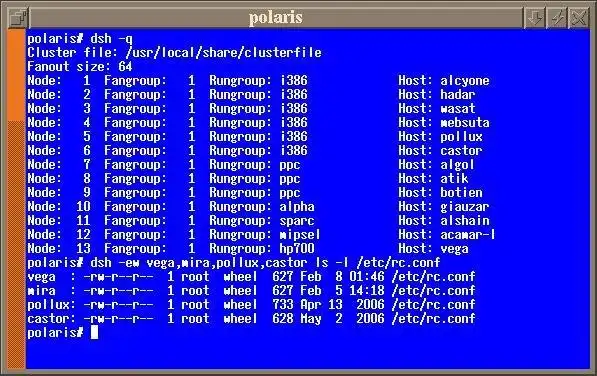Click '/etc/rc.conf' in the castor output row

point(434,319)
